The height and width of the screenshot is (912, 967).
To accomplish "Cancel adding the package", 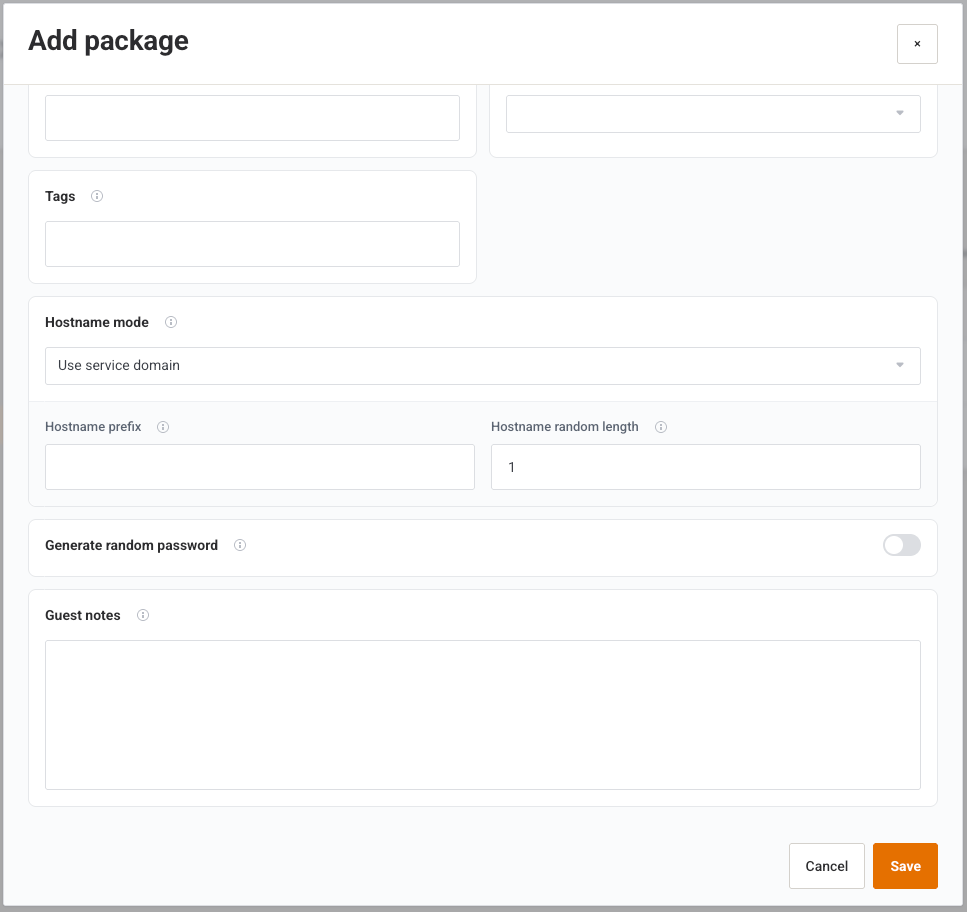I will pos(826,866).
